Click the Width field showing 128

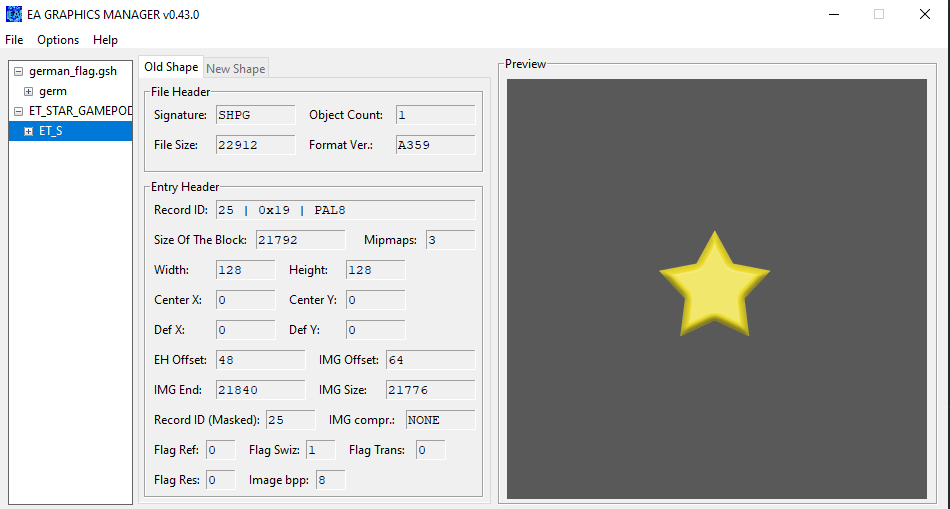coord(245,270)
